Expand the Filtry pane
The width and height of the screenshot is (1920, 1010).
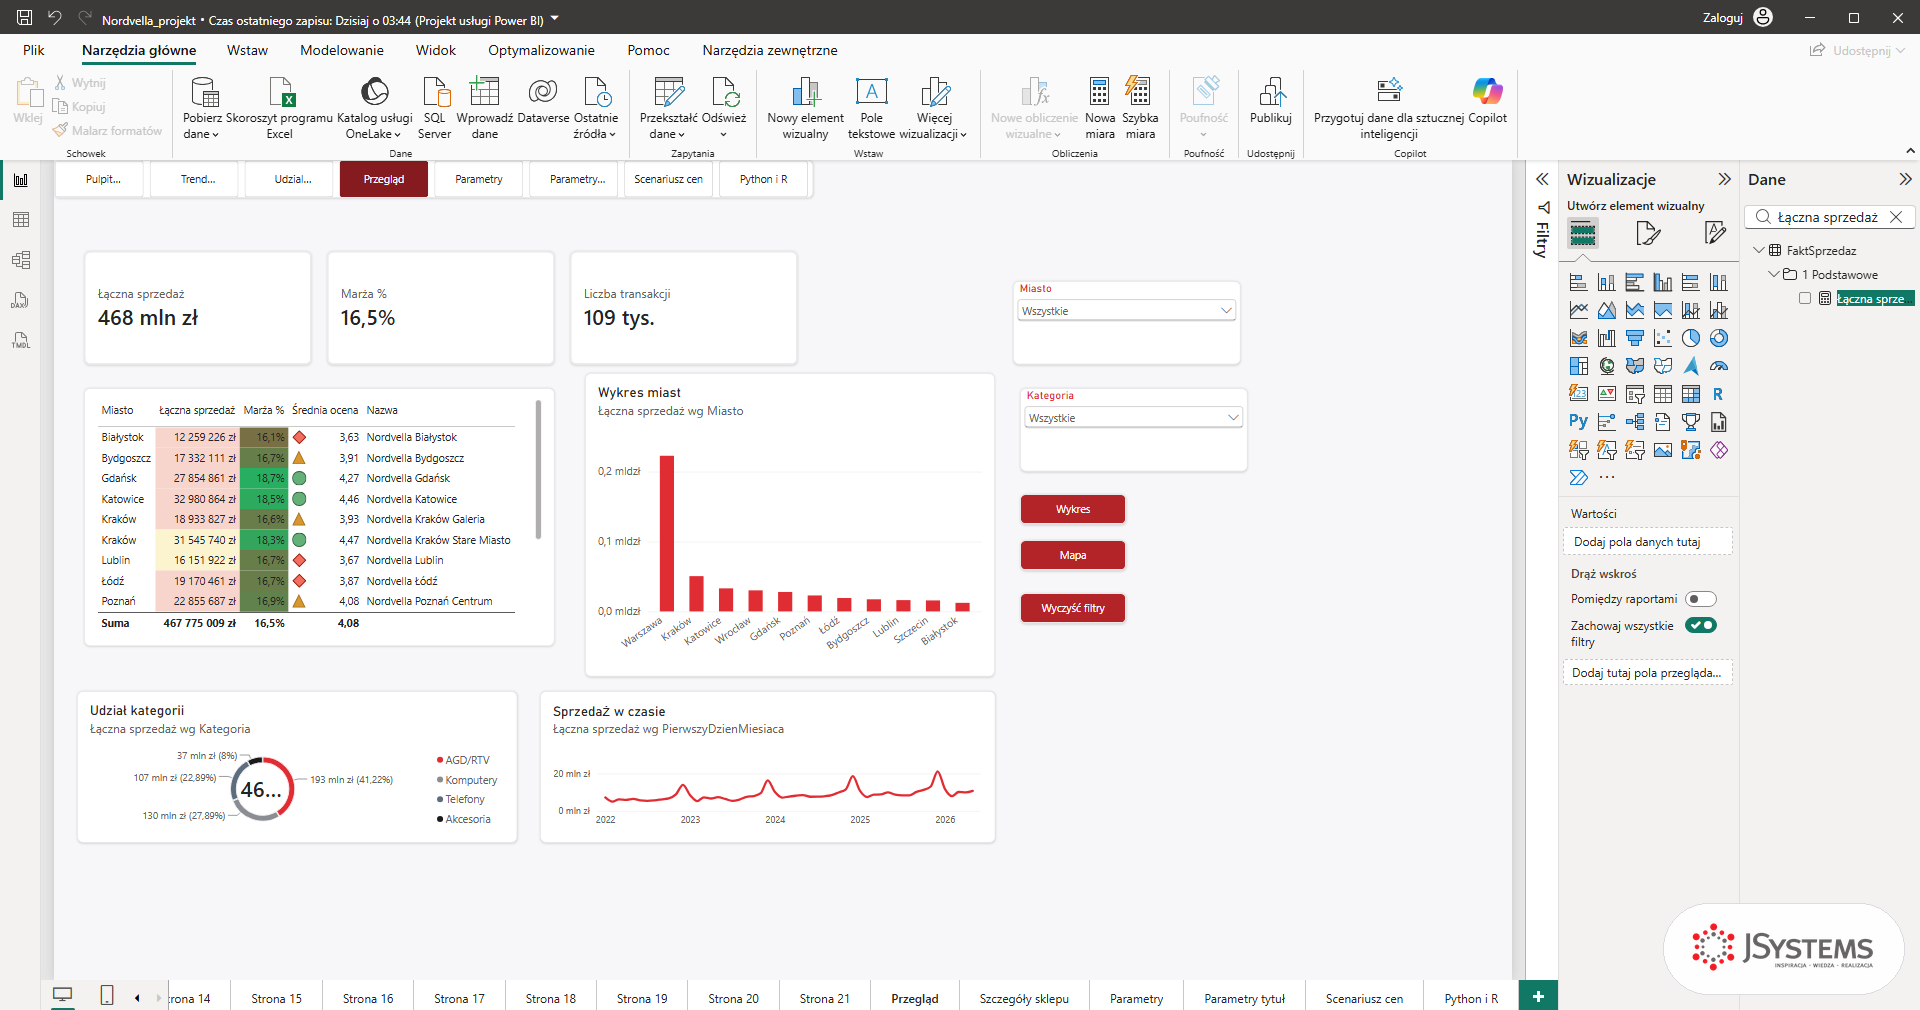(1542, 179)
